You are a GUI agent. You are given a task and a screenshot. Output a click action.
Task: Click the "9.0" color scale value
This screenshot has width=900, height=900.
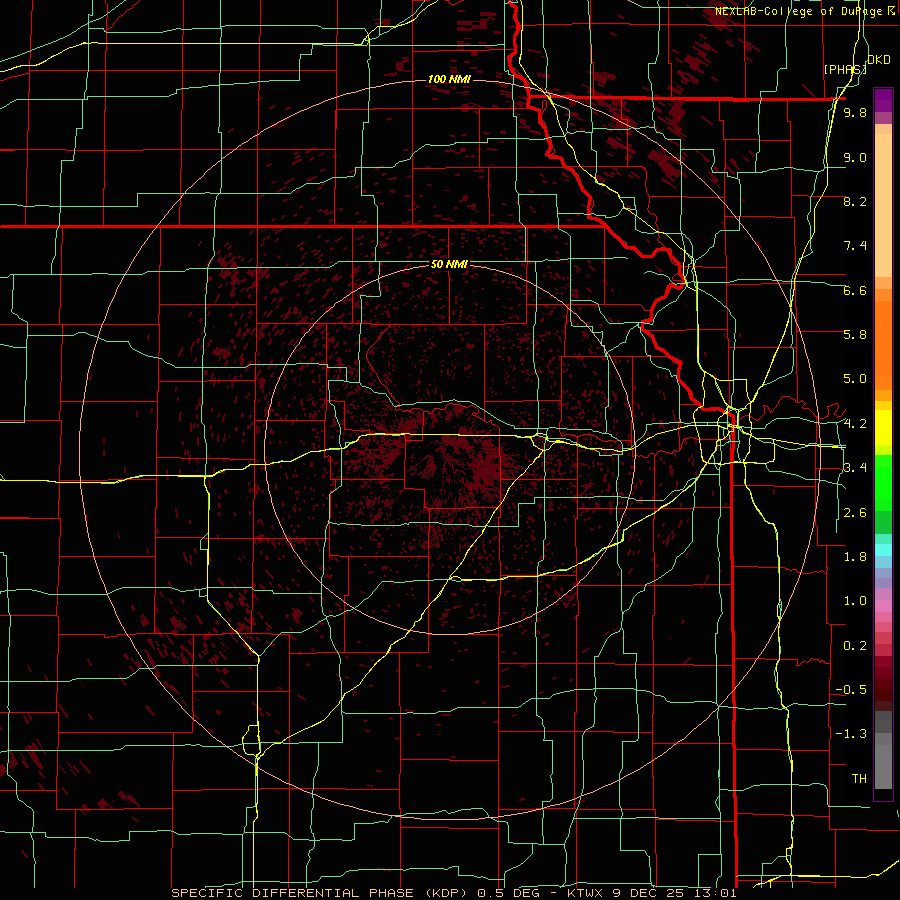point(855,157)
